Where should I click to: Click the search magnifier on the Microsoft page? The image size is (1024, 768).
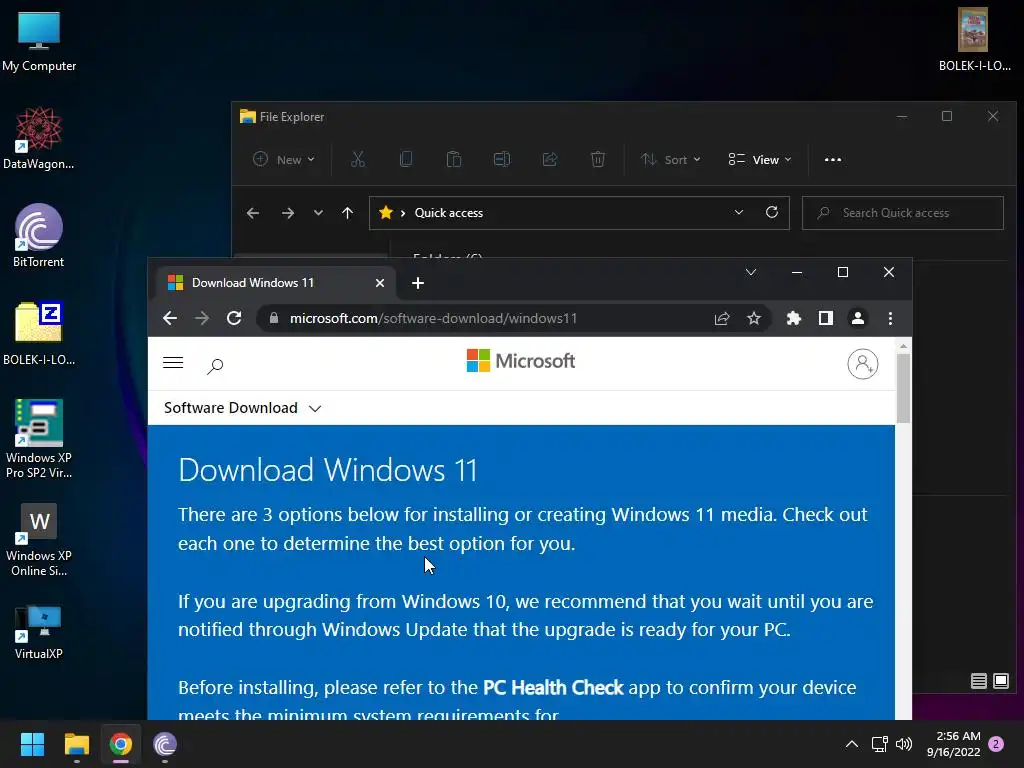(x=215, y=366)
